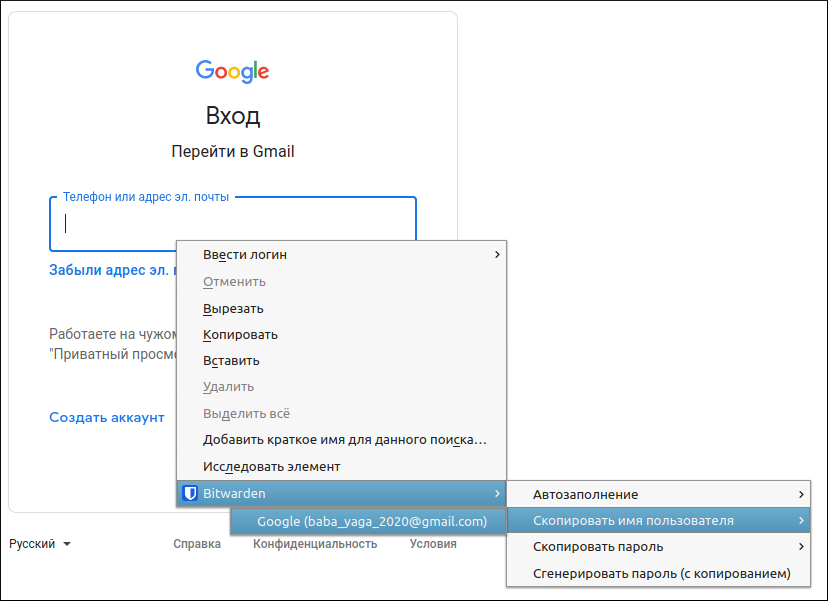Click the Создать аккаунт link
Viewport: 828px width, 601px height.
pyautogui.click(x=107, y=418)
